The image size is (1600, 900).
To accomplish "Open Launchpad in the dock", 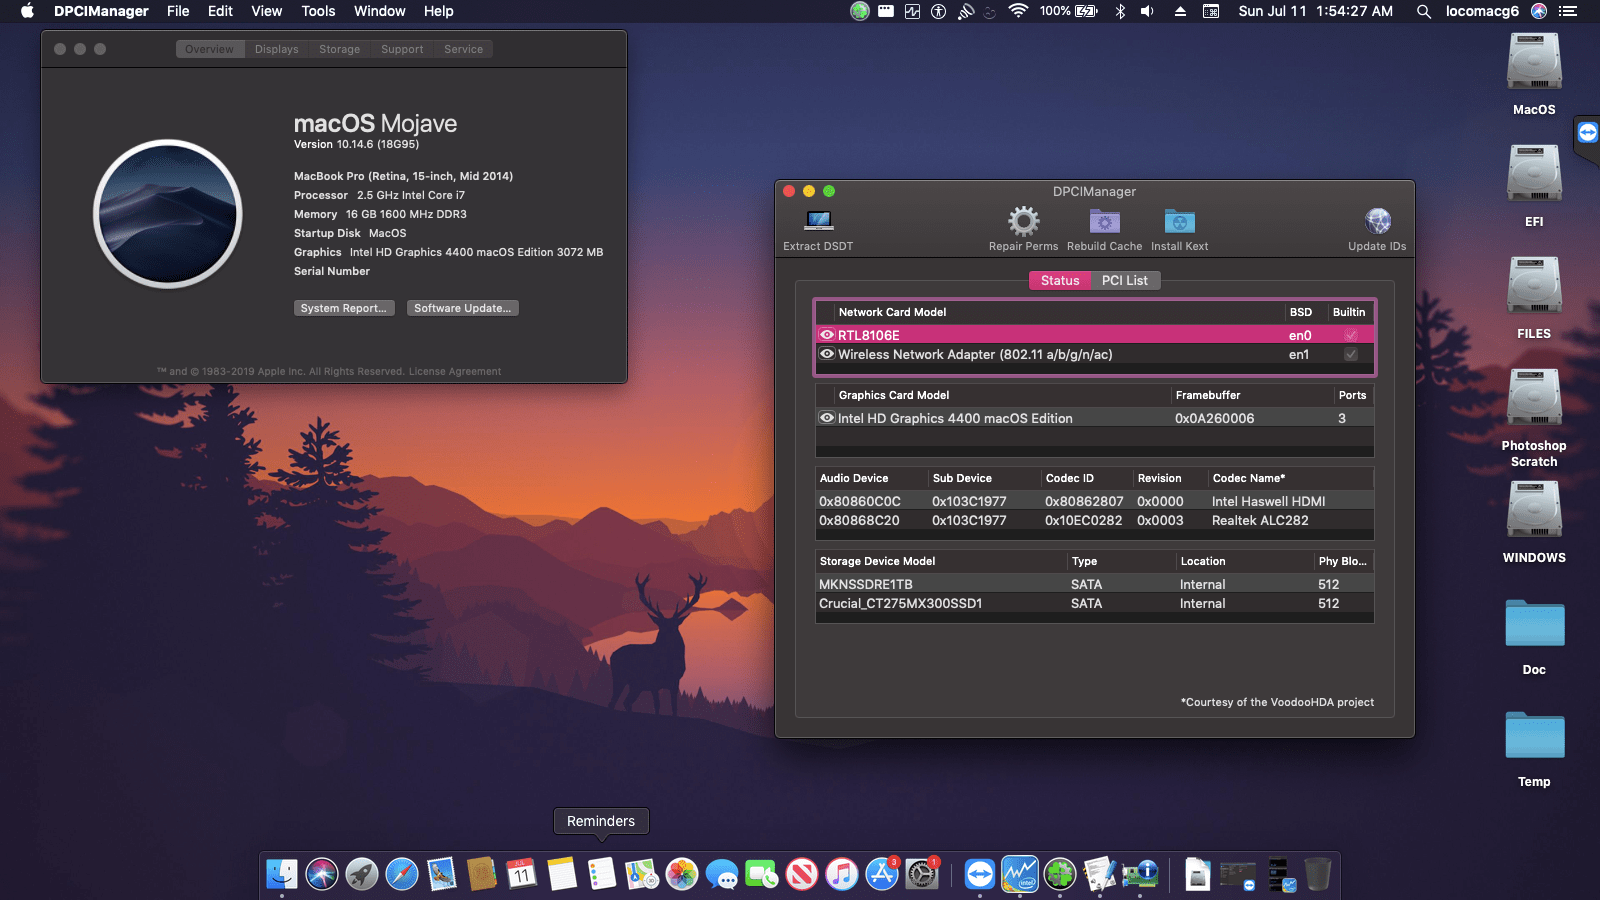I will coord(362,874).
